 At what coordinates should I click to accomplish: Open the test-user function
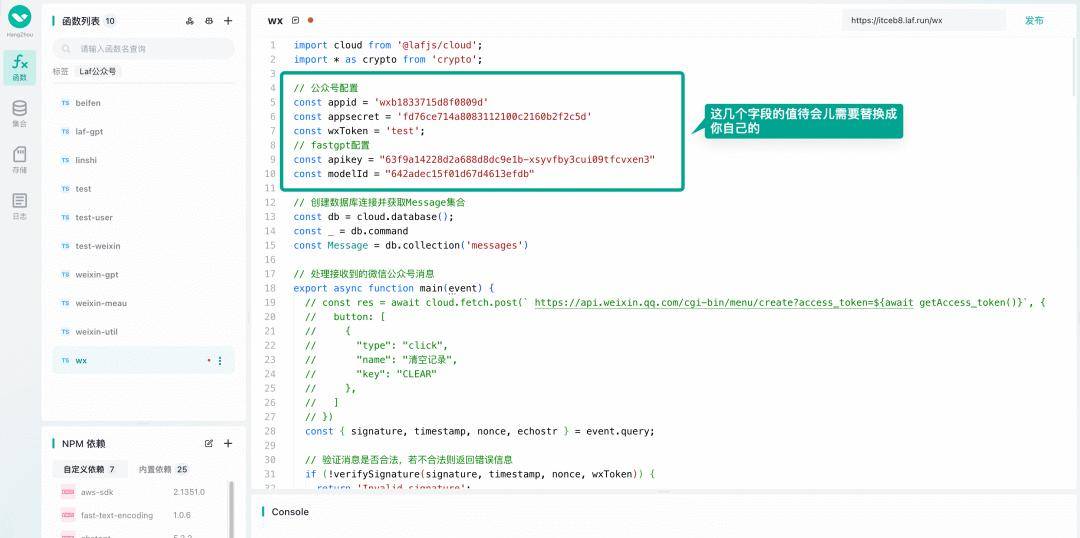click(143, 217)
